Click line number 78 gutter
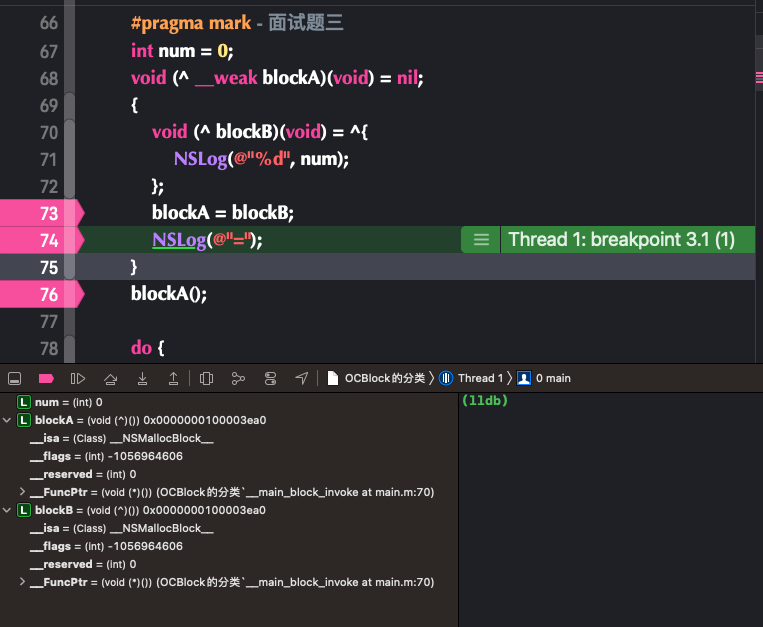The width and height of the screenshot is (763, 627). pyautogui.click(x=49, y=348)
